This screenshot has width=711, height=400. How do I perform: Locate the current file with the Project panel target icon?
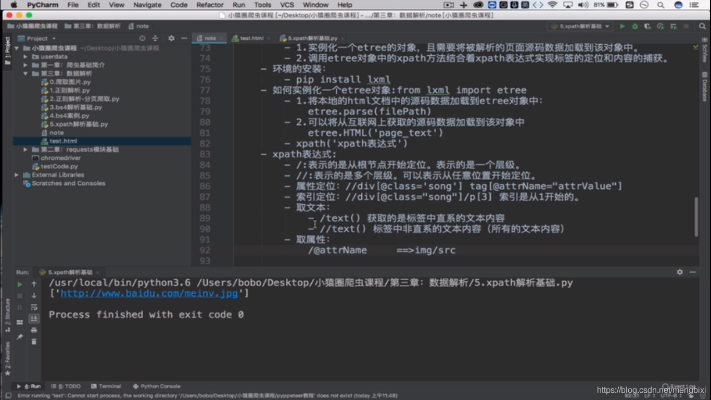[142, 39]
